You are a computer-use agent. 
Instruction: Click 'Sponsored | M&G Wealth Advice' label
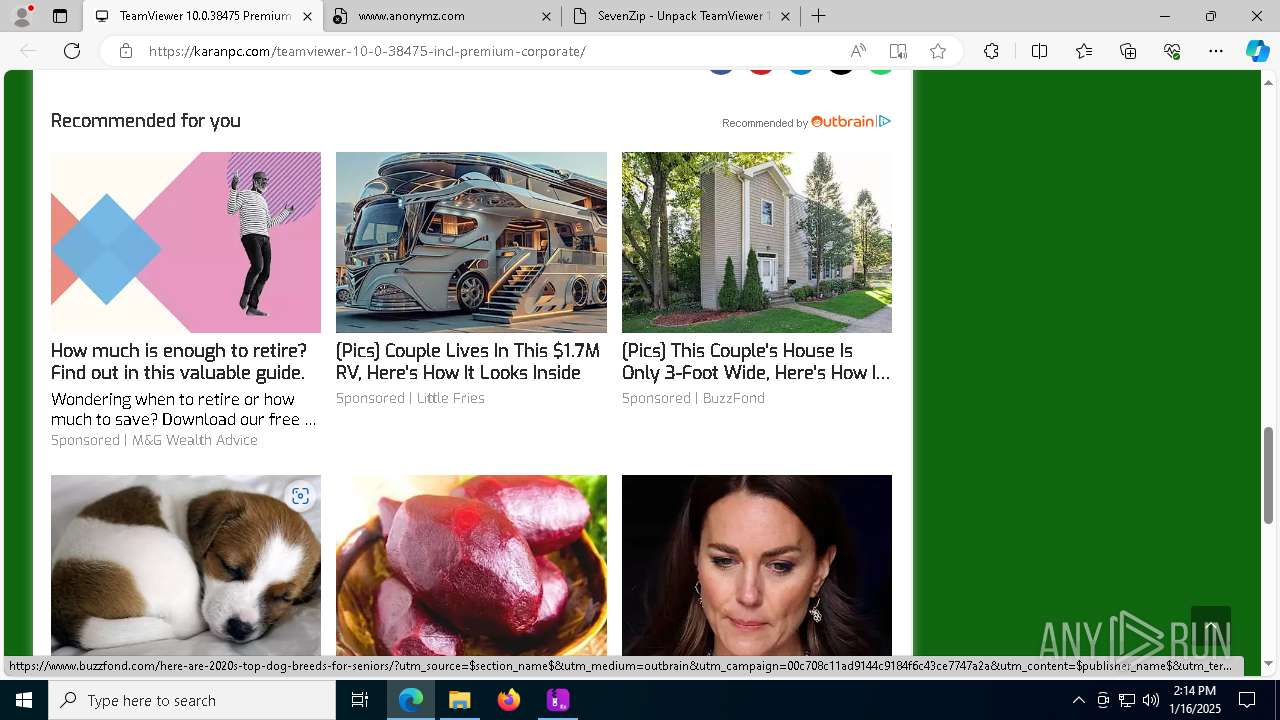[x=154, y=440]
